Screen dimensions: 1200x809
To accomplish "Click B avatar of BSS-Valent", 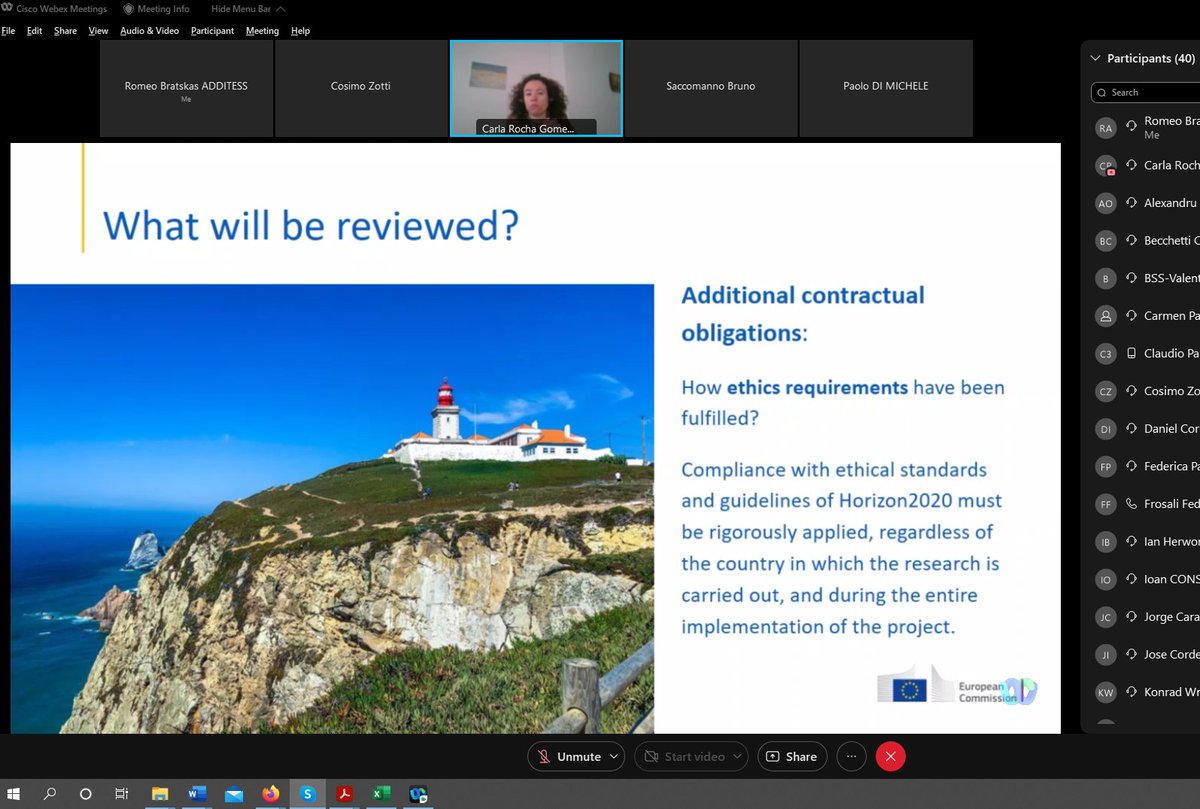I will point(1105,279).
